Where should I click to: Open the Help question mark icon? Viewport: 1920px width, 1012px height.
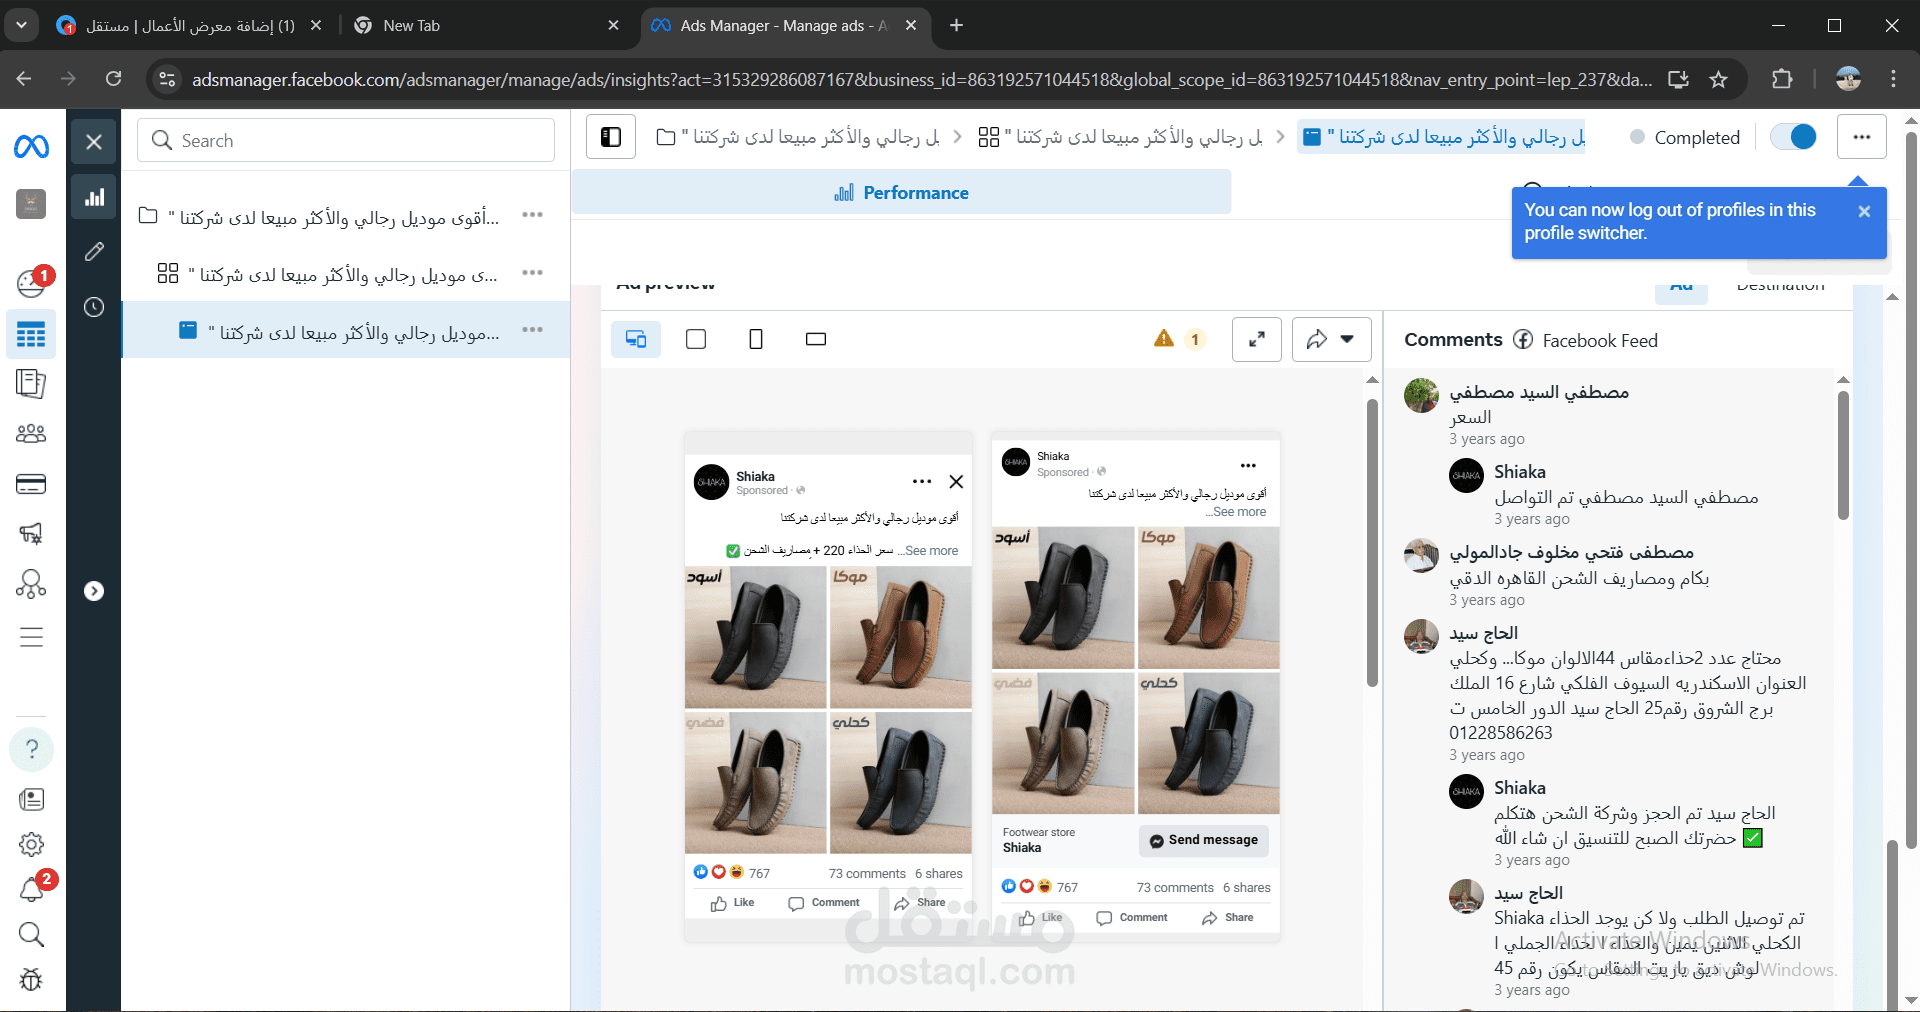[31, 749]
